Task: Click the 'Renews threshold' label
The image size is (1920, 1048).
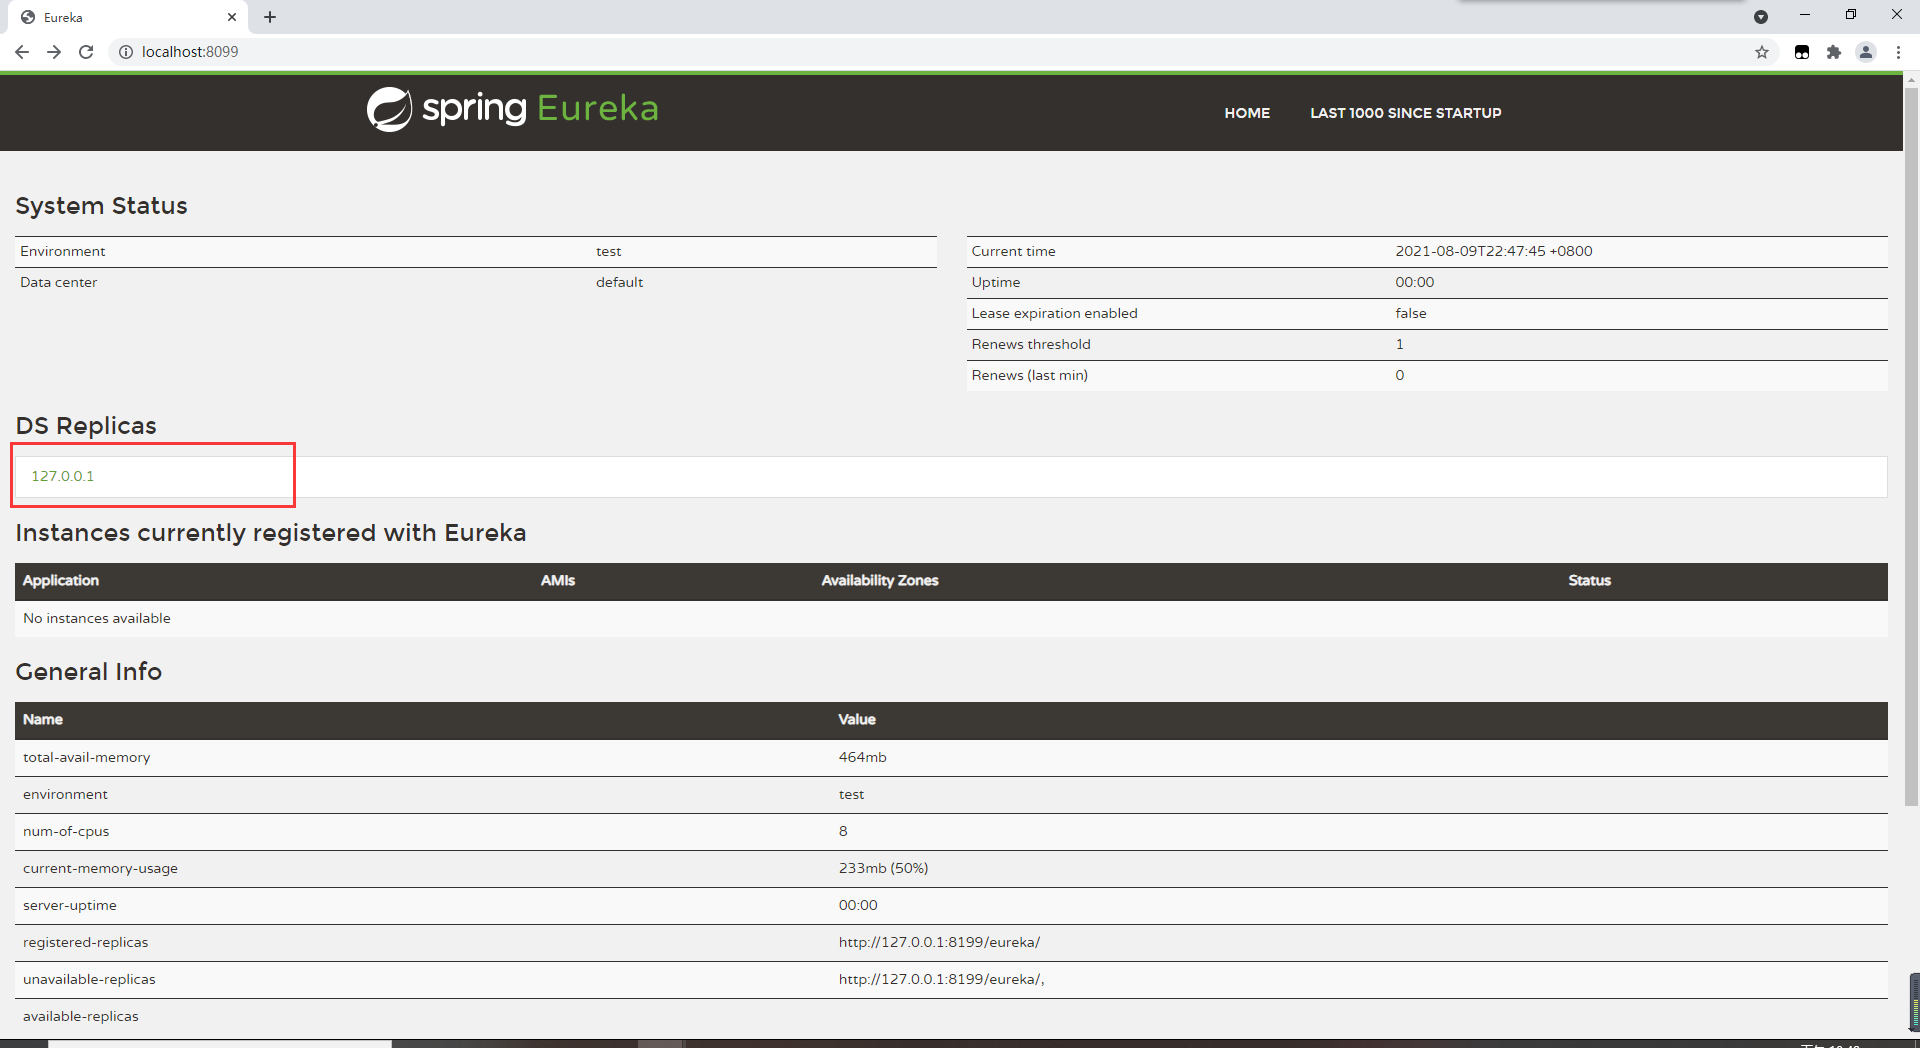Action: tap(1031, 344)
